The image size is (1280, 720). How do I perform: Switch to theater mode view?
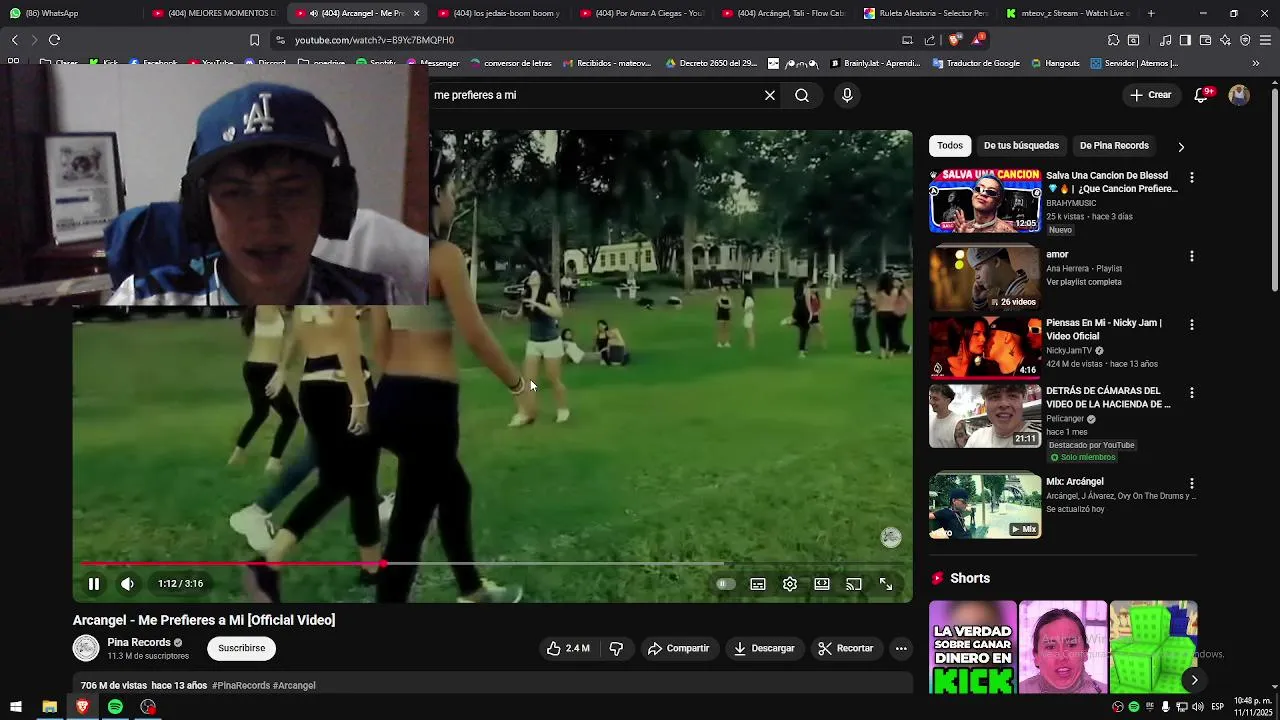pos(822,584)
